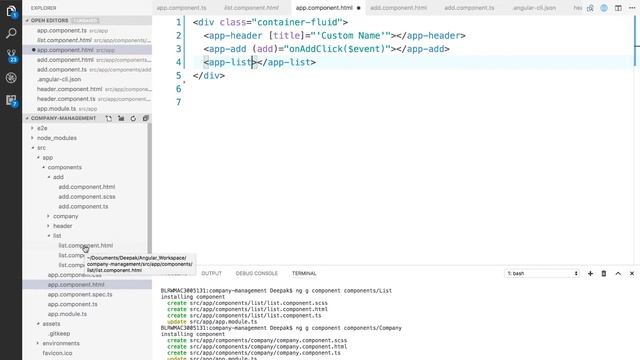The height and width of the screenshot is (360, 640).
Task: Open .gitkeep file in assets
Action: (x=59, y=333)
